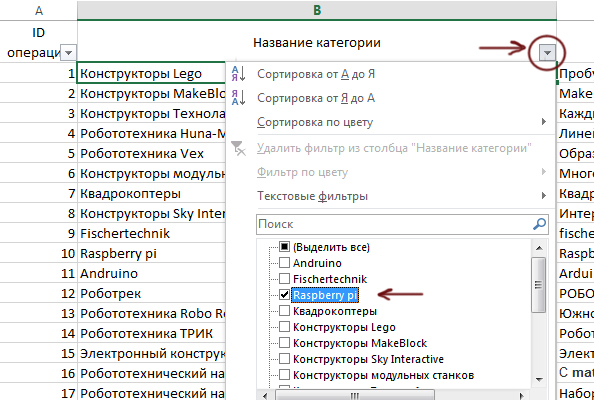594x400 pixels.
Task: Select cell Квадрокоптеры in row 7
Action: coord(151,194)
